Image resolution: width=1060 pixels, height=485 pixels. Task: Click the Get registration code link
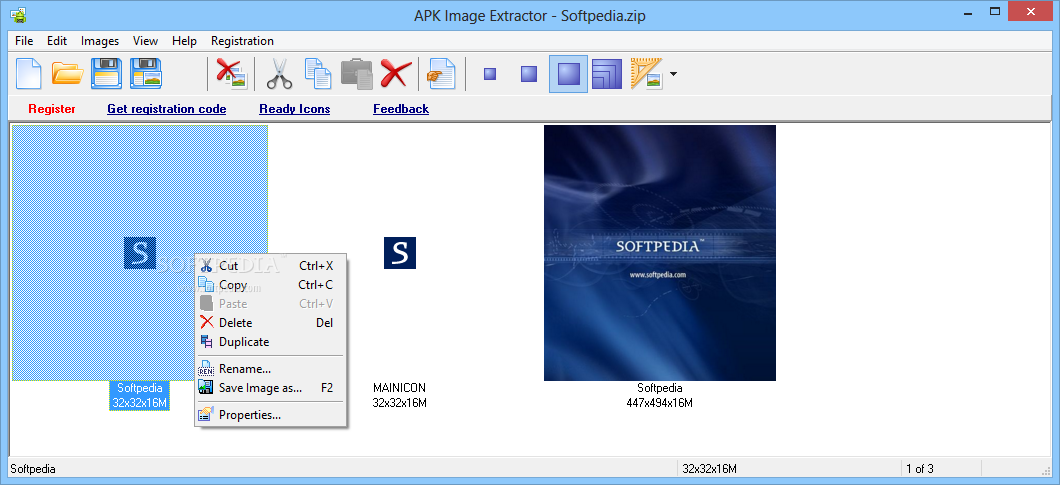[x=166, y=109]
